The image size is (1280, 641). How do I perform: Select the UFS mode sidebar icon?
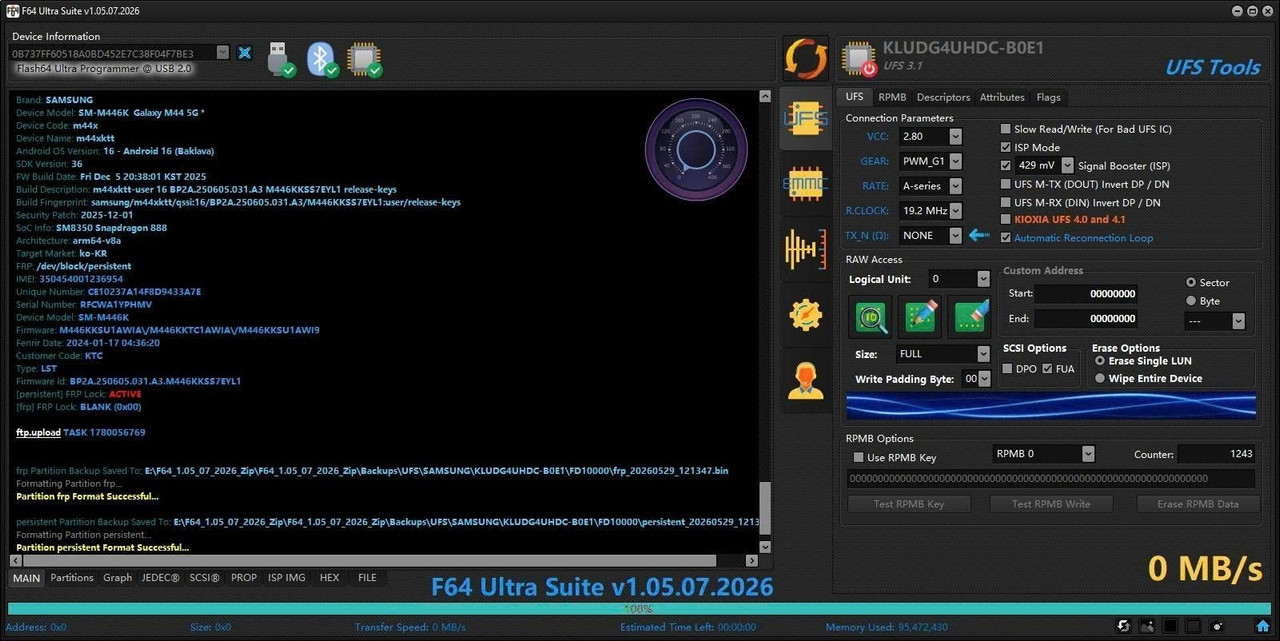tap(805, 119)
